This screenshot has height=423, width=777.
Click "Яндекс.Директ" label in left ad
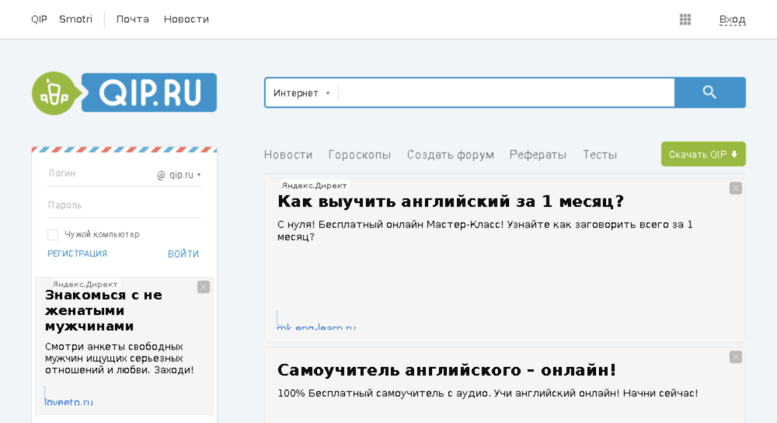[x=85, y=284]
